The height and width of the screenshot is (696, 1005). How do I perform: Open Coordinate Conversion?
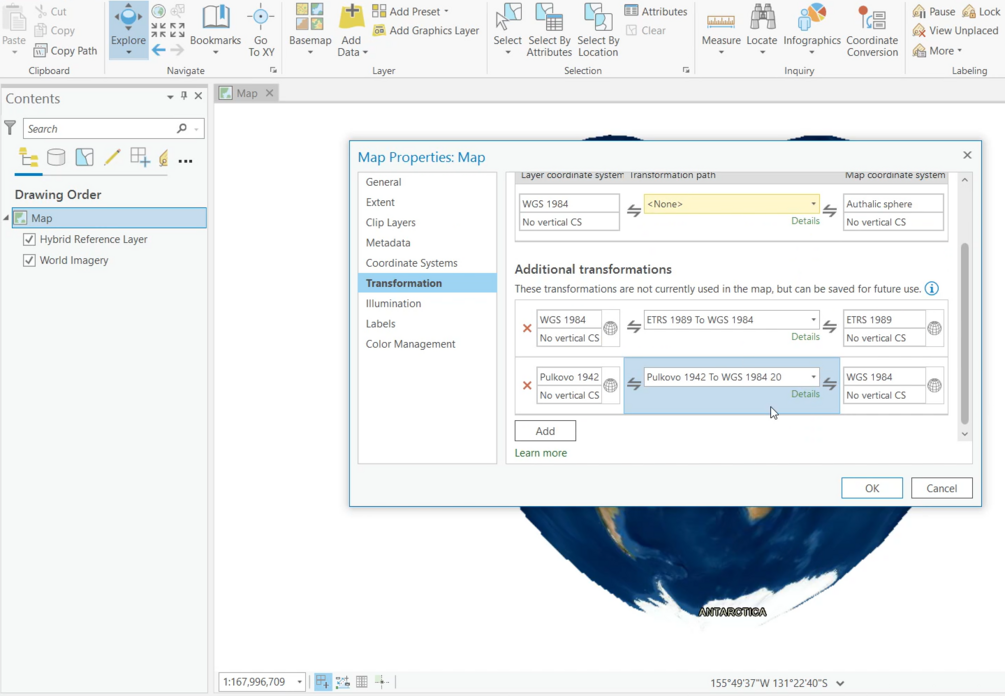872,29
